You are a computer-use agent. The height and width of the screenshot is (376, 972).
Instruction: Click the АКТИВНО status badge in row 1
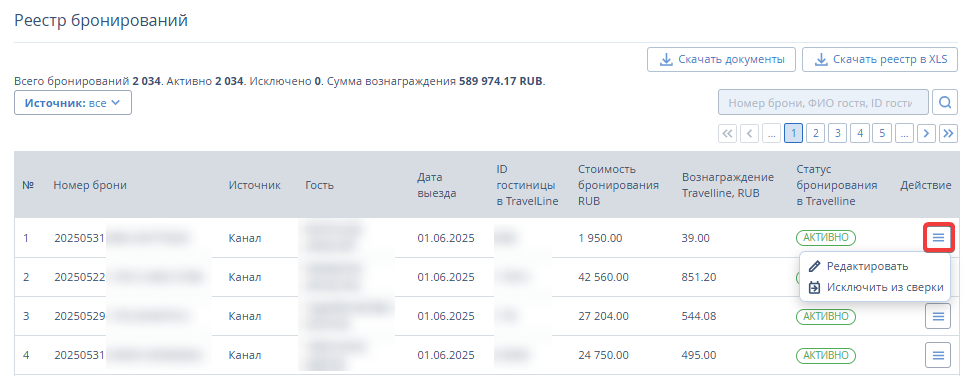826,238
